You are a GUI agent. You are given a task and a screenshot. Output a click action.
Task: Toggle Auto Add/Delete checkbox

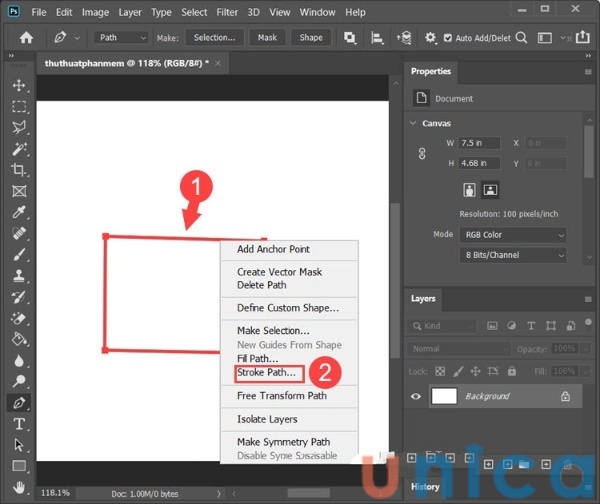click(x=448, y=38)
